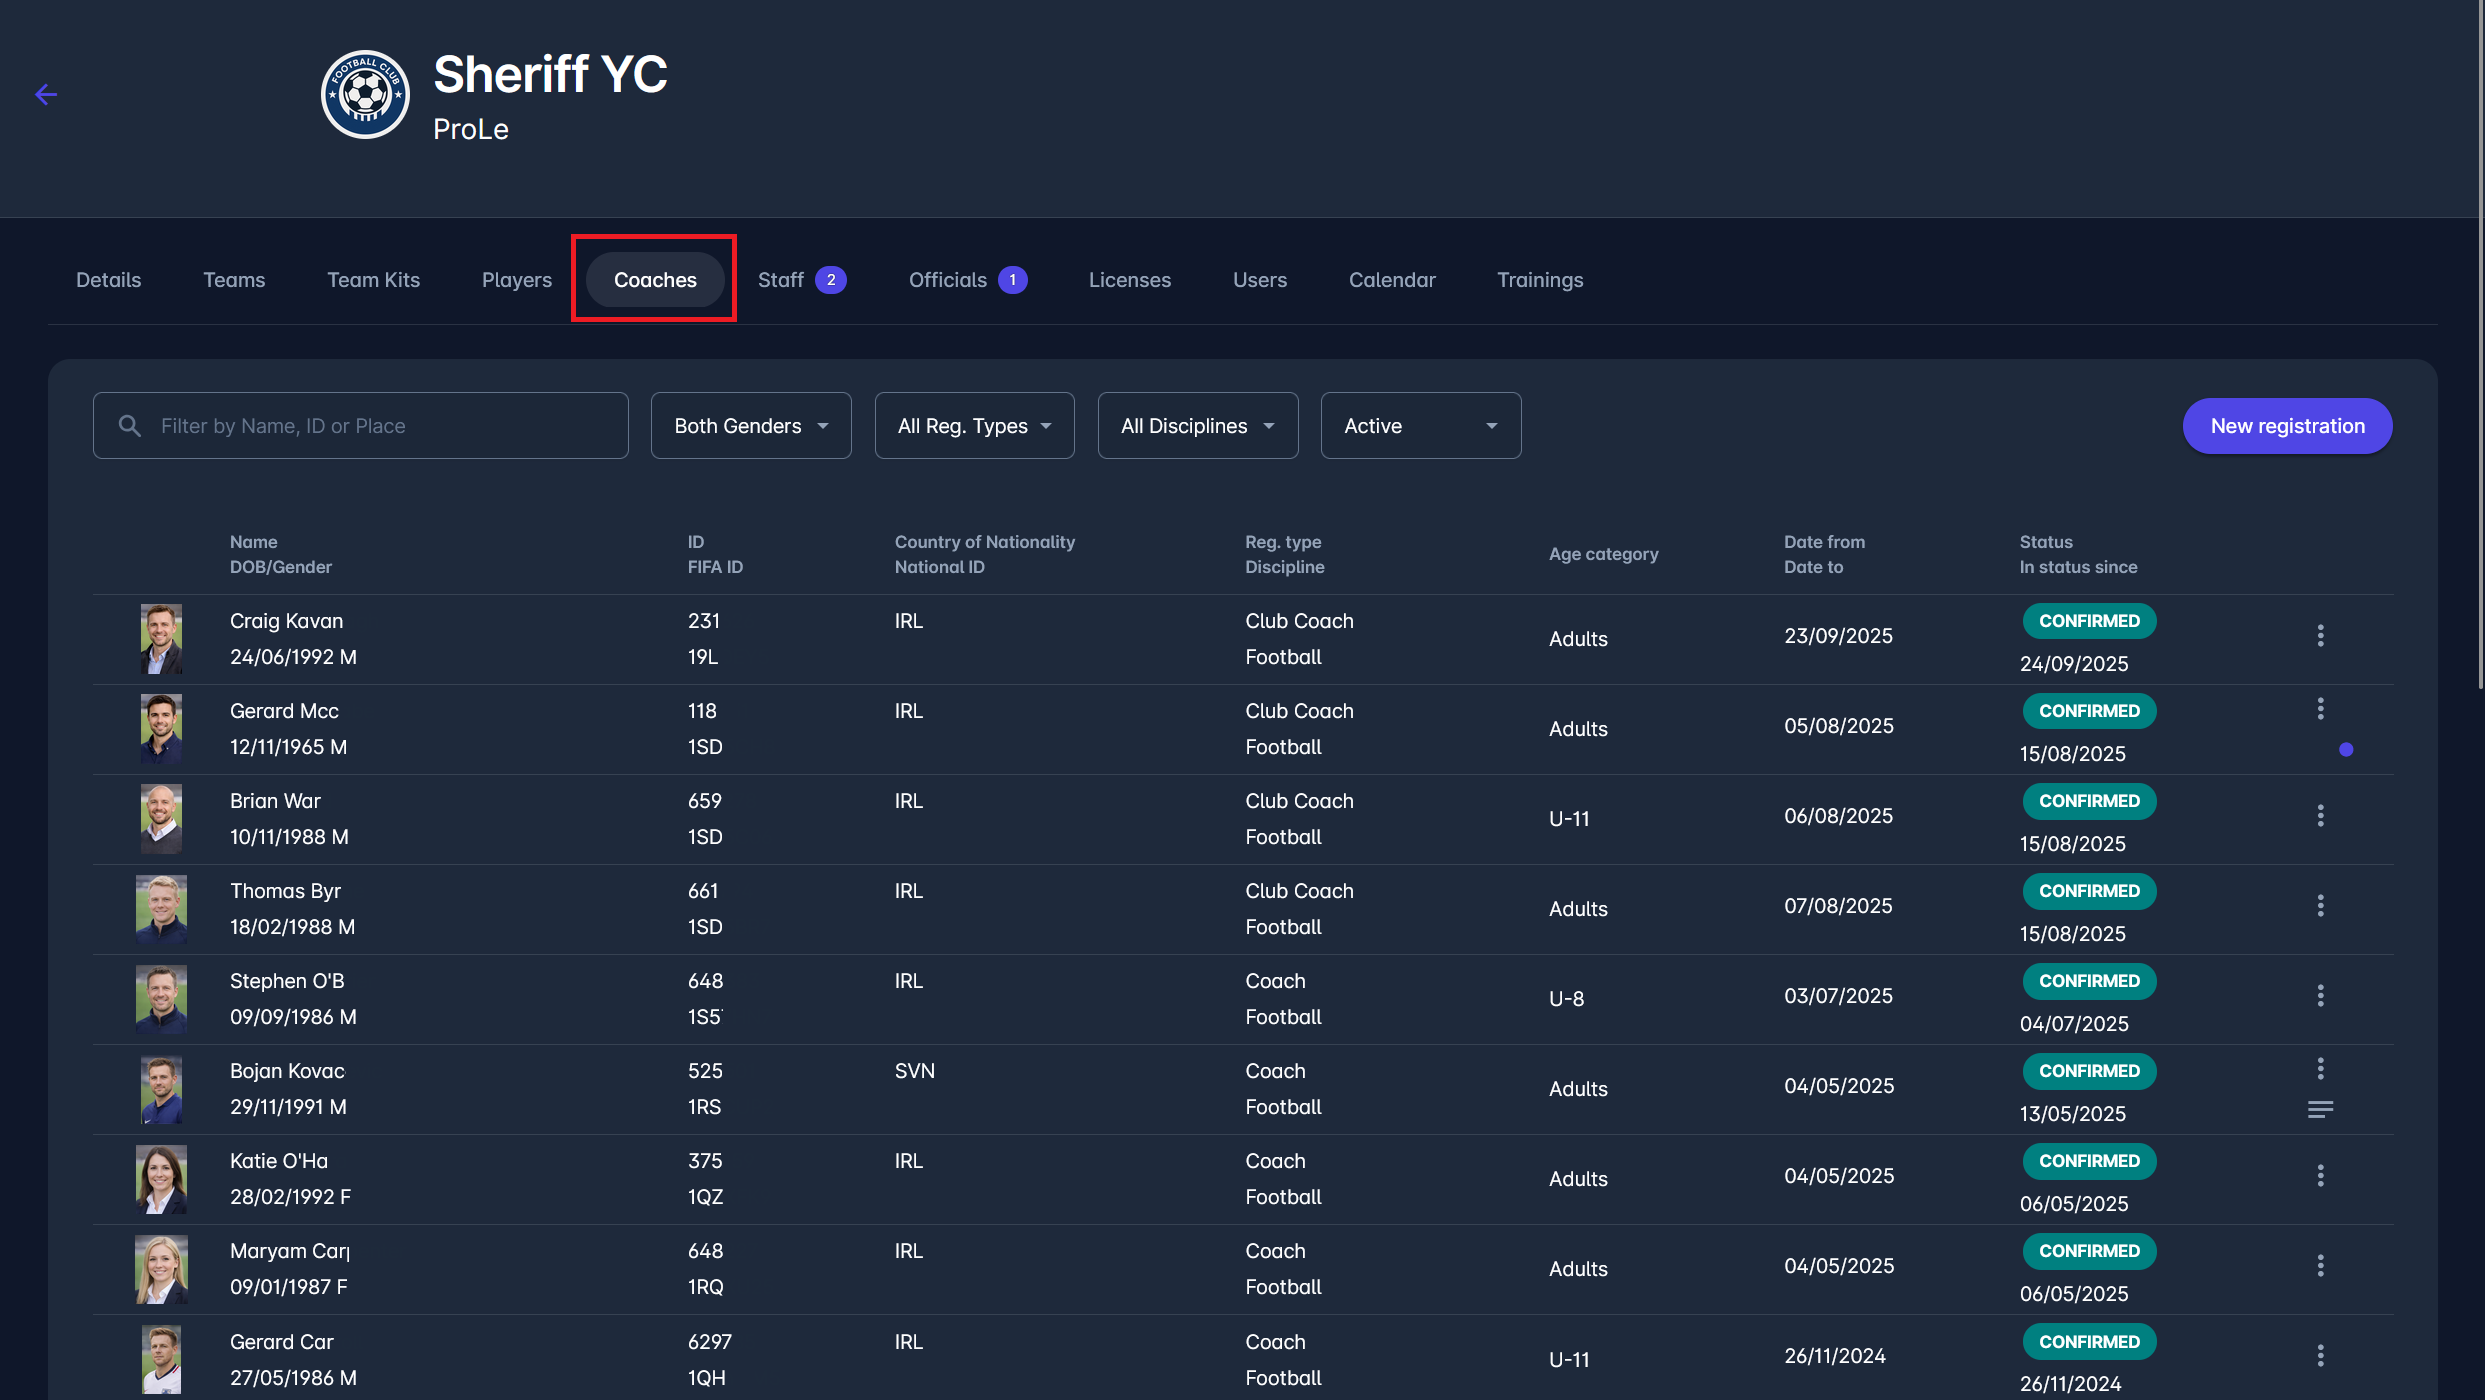Expand the Both Genders dropdown
Image resolution: width=2485 pixels, height=1400 pixels.
(x=751, y=426)
